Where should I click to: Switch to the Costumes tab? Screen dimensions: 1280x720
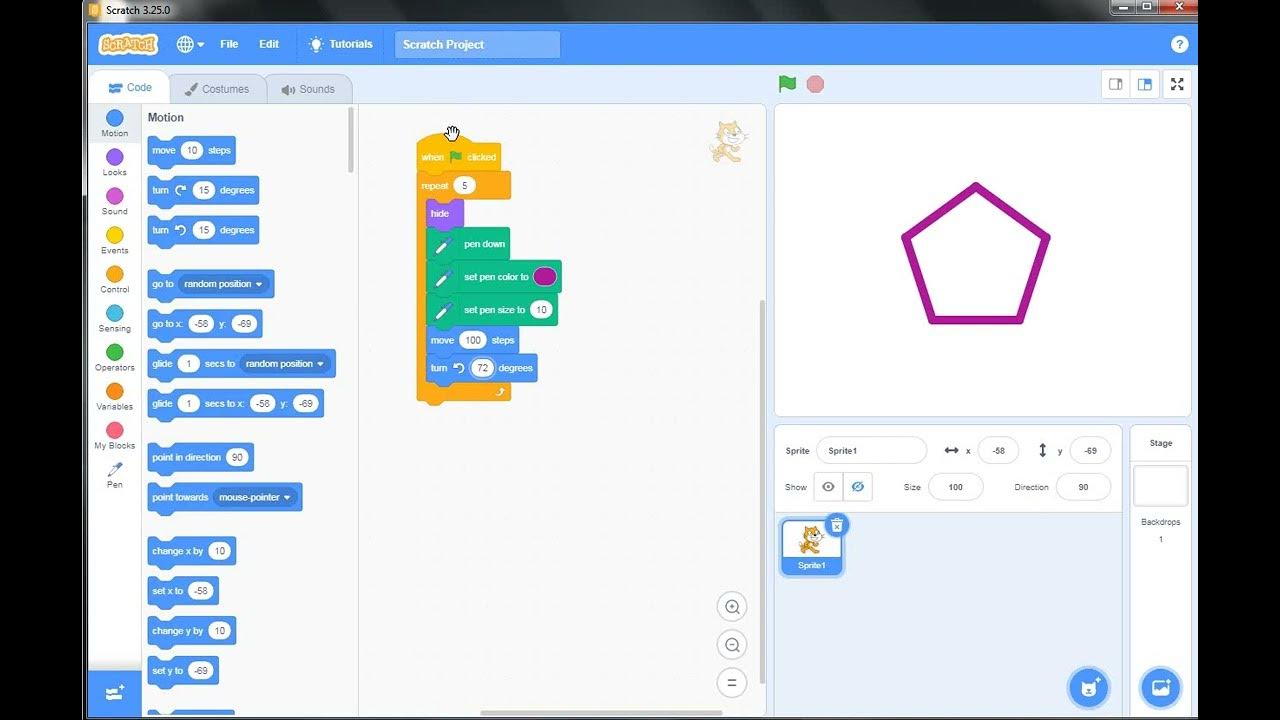coord(217,89)
